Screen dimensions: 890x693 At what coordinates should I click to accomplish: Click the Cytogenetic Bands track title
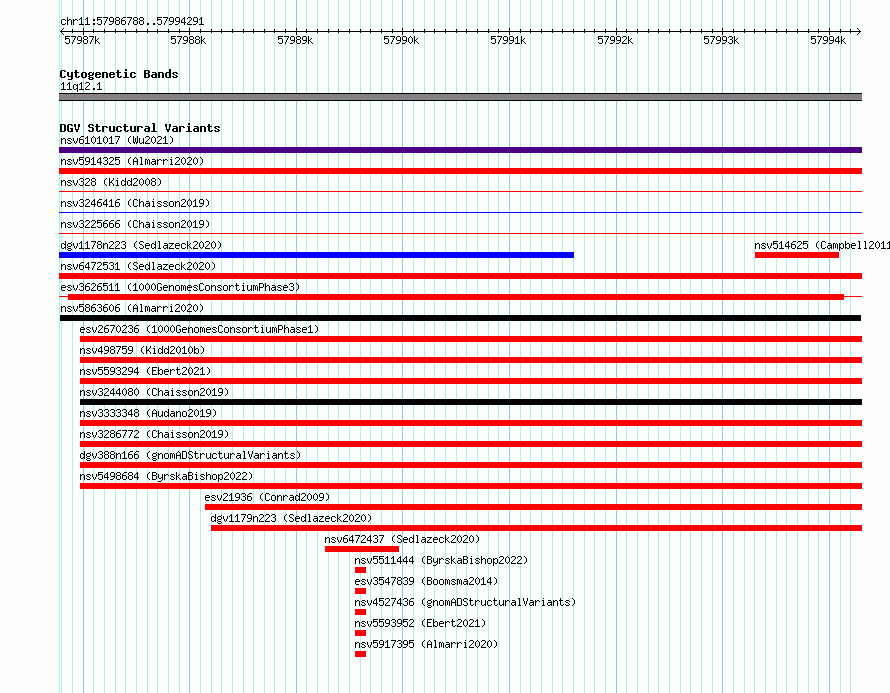(119, 74)
